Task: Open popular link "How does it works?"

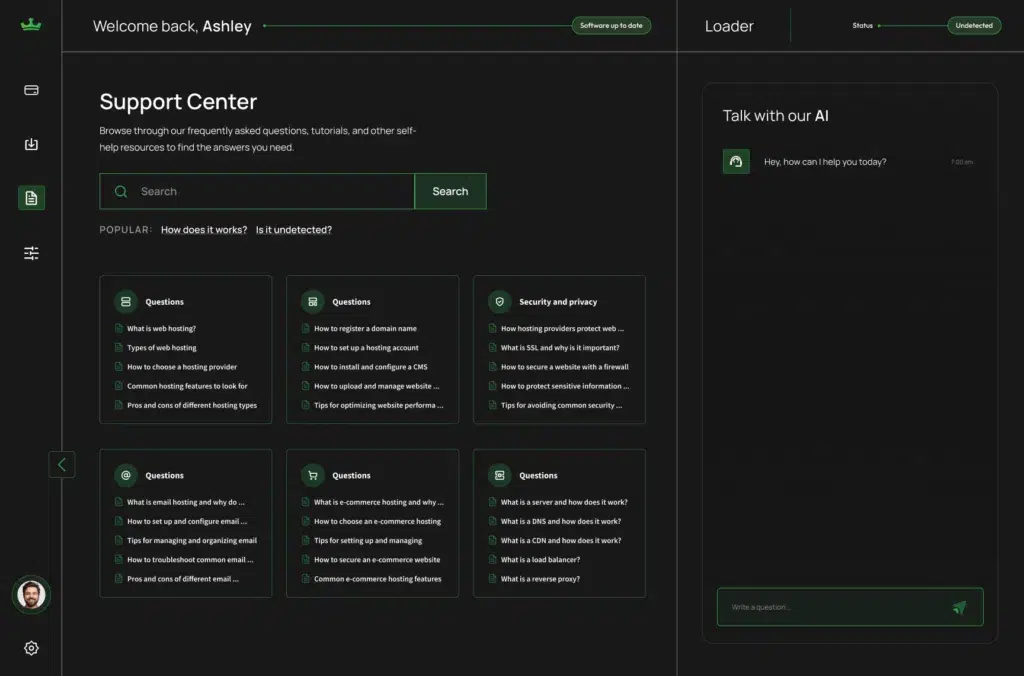Action: pos(204,230)
